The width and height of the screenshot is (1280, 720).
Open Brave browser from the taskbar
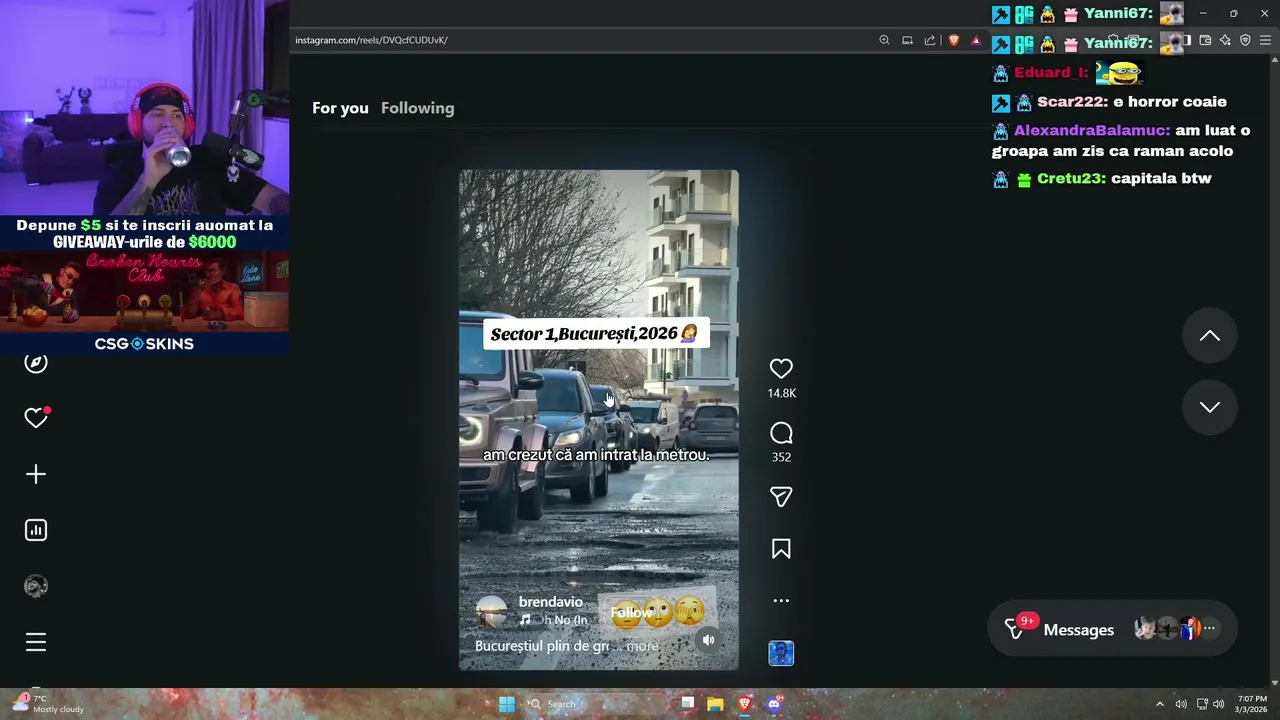point(744,704)
